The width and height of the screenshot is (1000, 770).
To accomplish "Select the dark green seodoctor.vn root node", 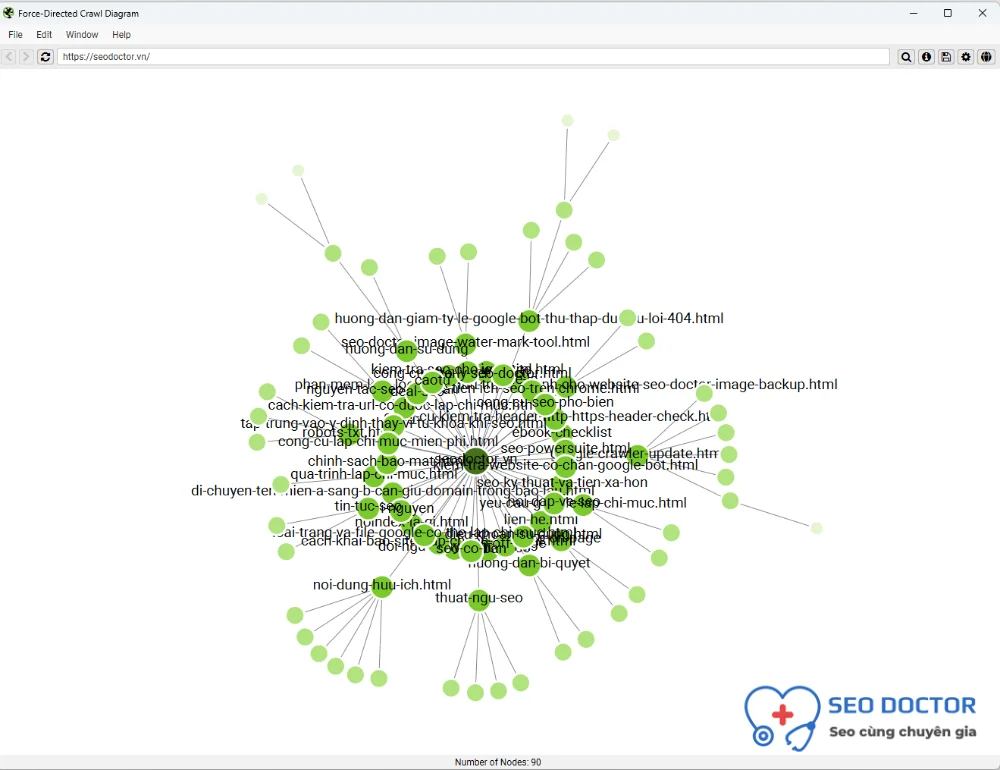I will pyautogui.click(x=475, y=460).
